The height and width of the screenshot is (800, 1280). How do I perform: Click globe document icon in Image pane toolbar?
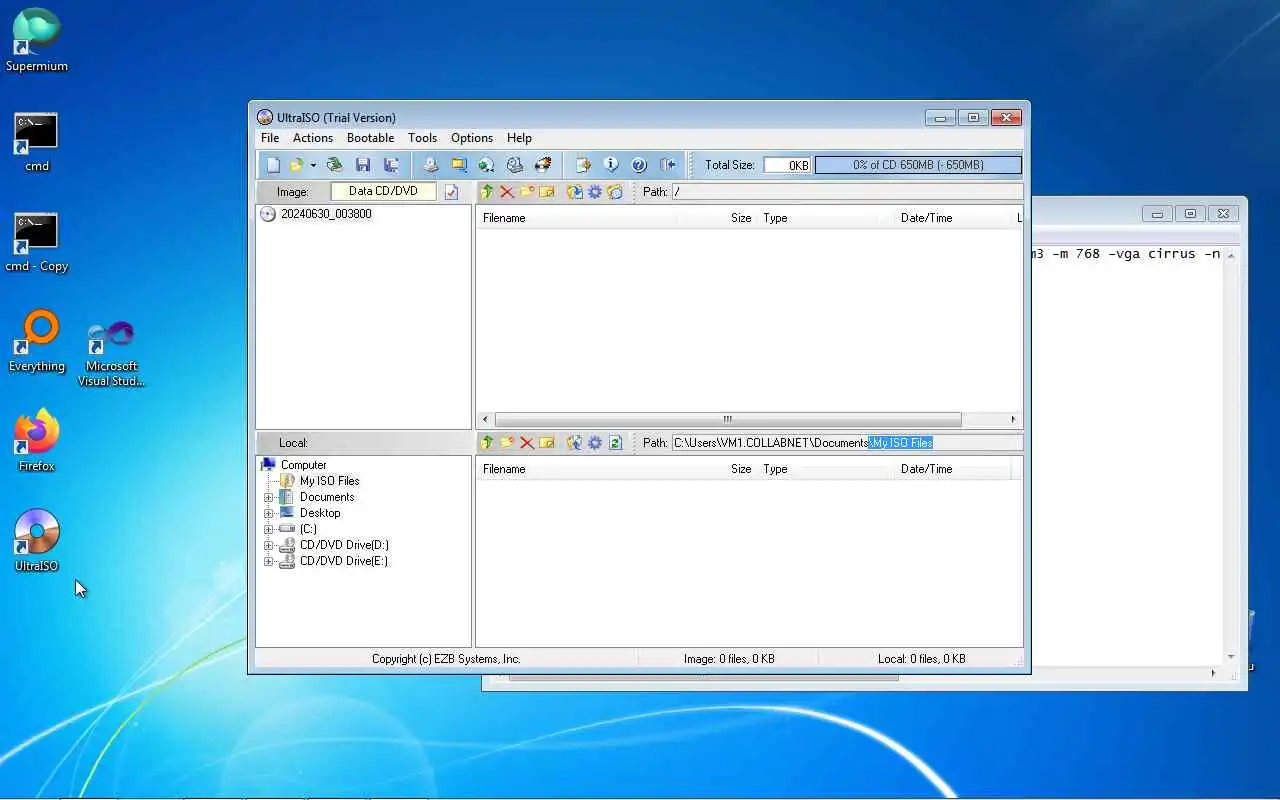[575, 192]
